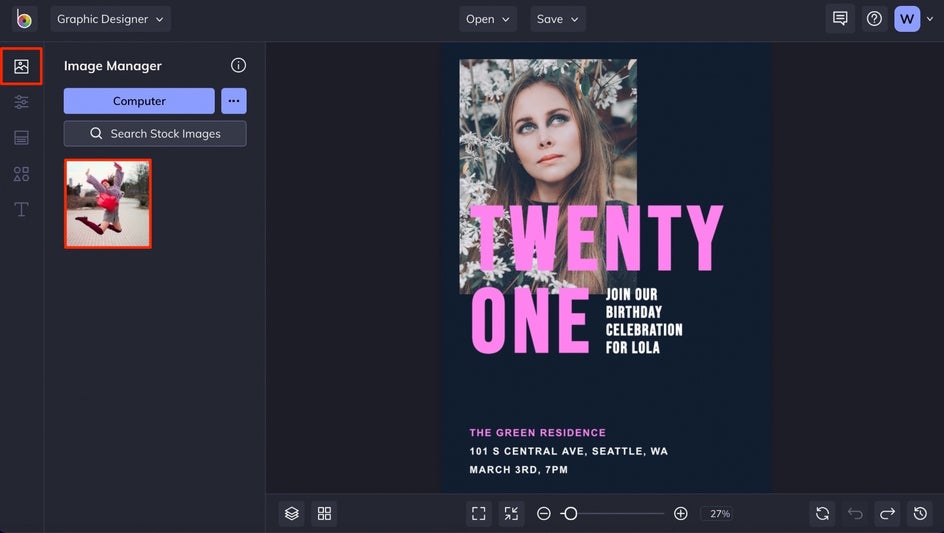Select the jumping girl image thumbnail

[108, 204]
